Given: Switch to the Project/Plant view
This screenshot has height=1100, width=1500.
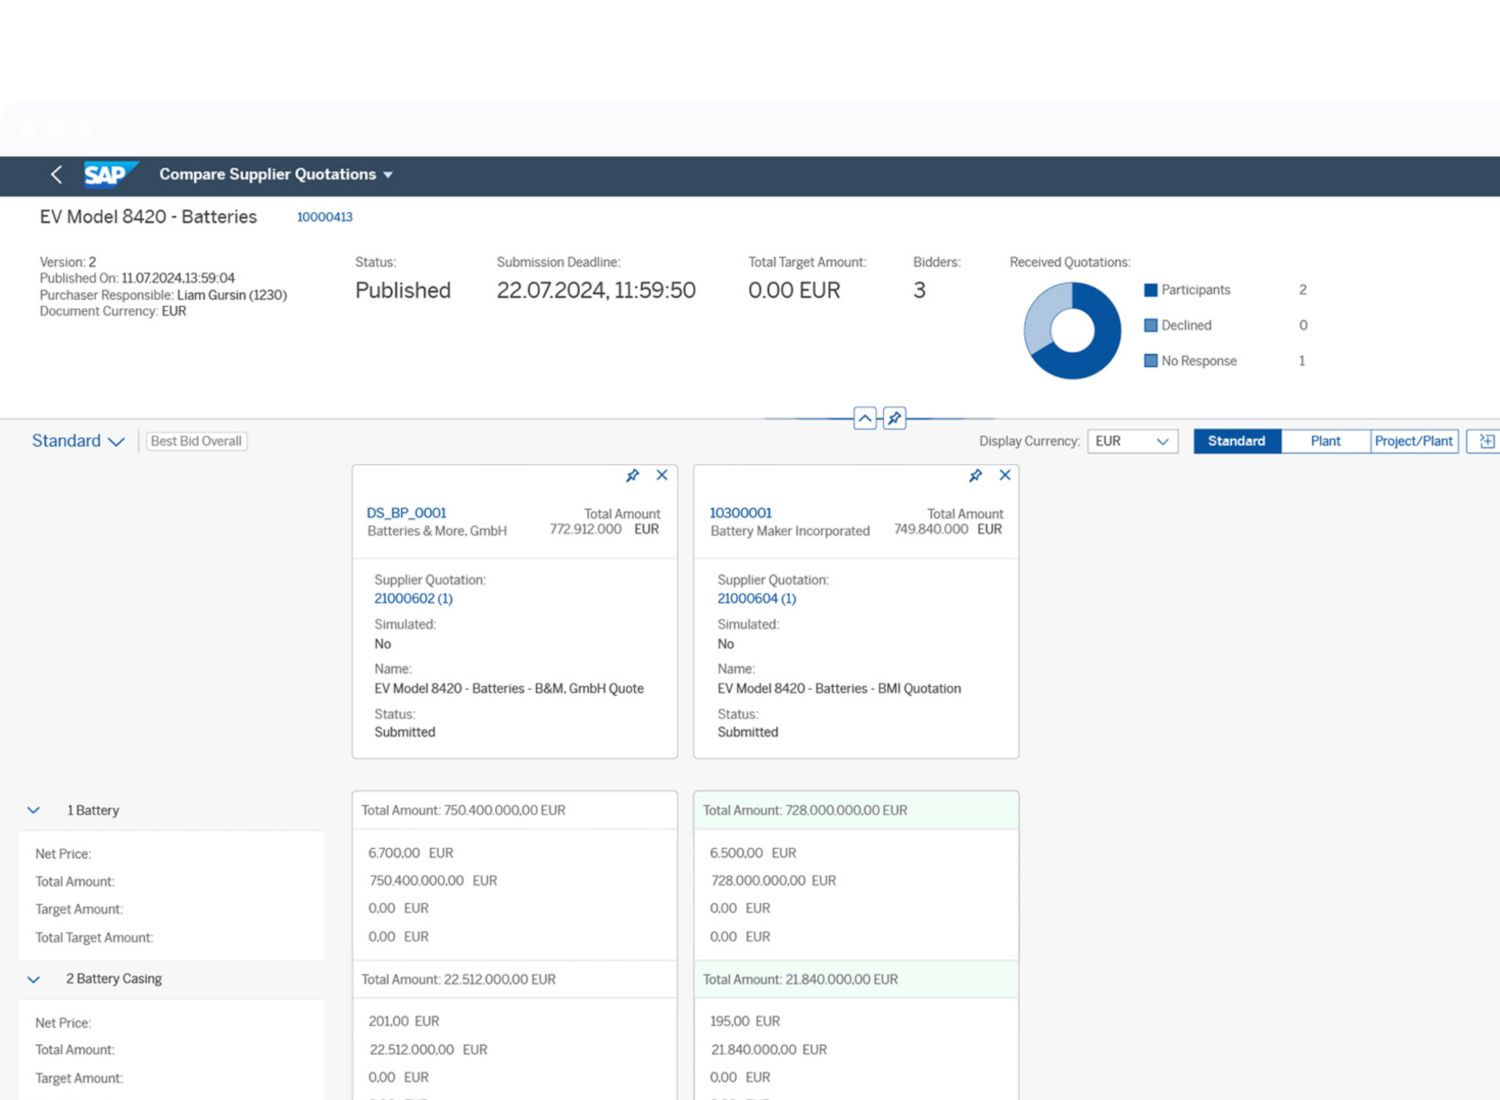Looking at the screenshot, I should 1413,441.
